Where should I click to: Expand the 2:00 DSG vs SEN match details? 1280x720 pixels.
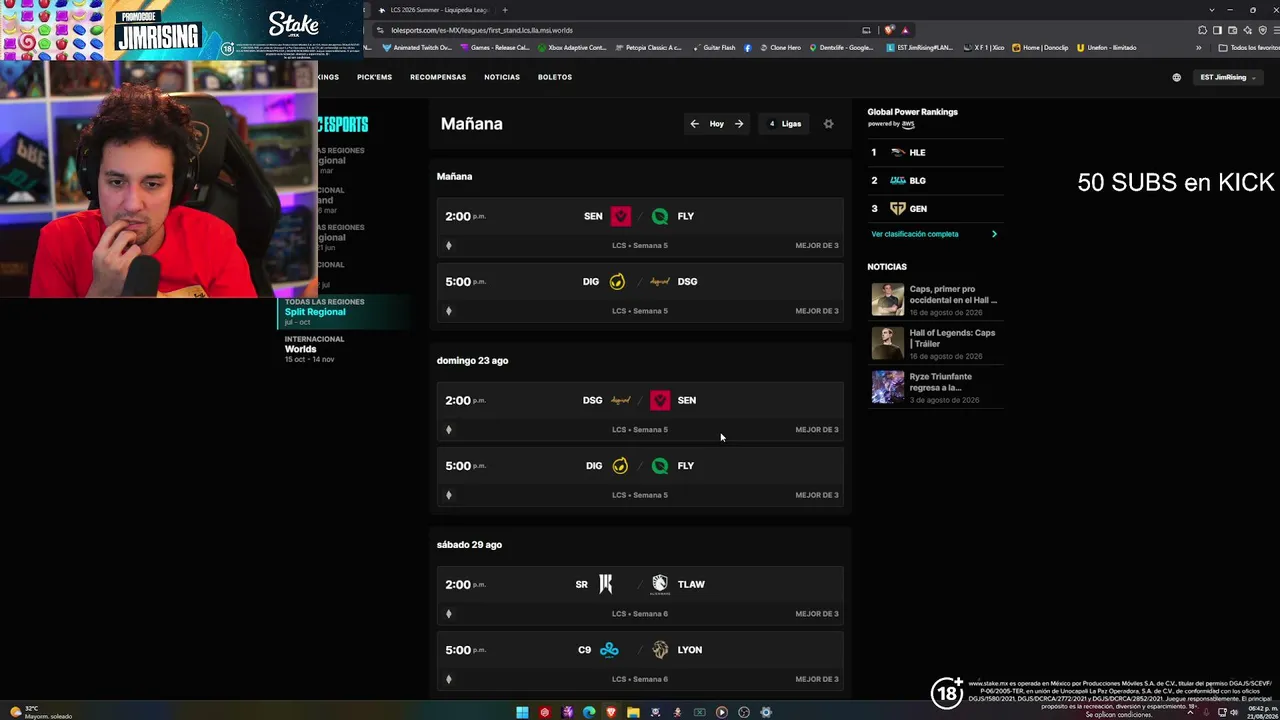tap(448, 430)
